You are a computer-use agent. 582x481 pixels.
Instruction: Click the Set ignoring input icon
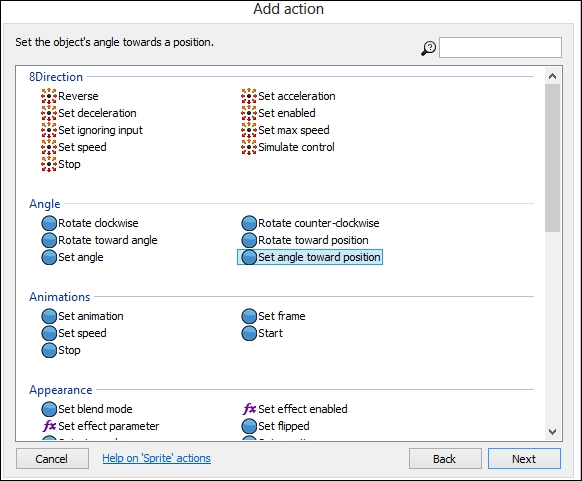pyautogui.click(x=49, y=130)
